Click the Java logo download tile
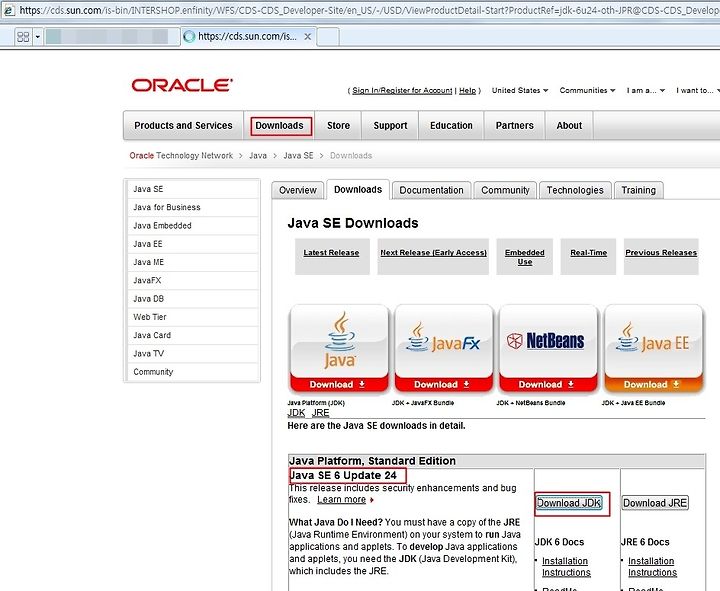 339,340
